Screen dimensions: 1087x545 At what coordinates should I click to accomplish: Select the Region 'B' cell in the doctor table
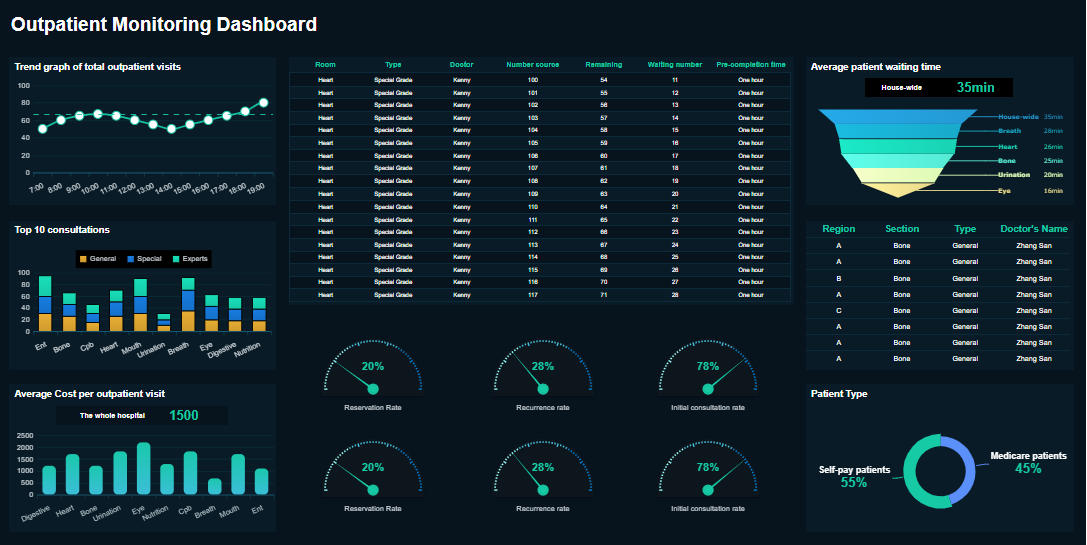click(x=838, y=279)
